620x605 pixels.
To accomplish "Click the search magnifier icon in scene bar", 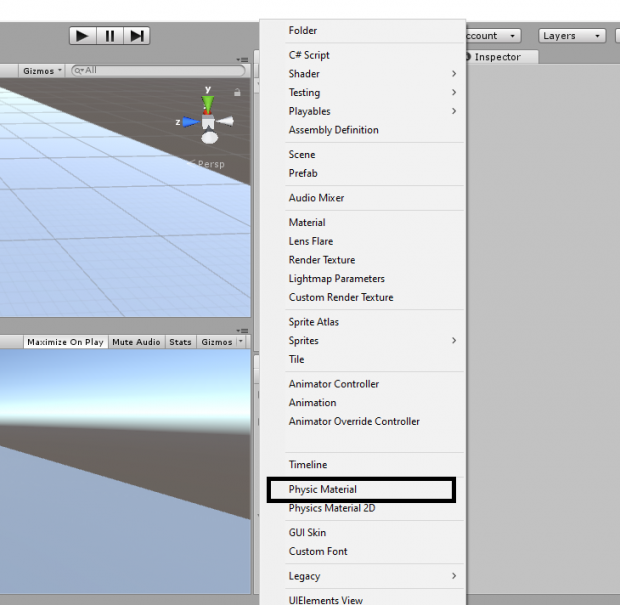I will (77, 71).
